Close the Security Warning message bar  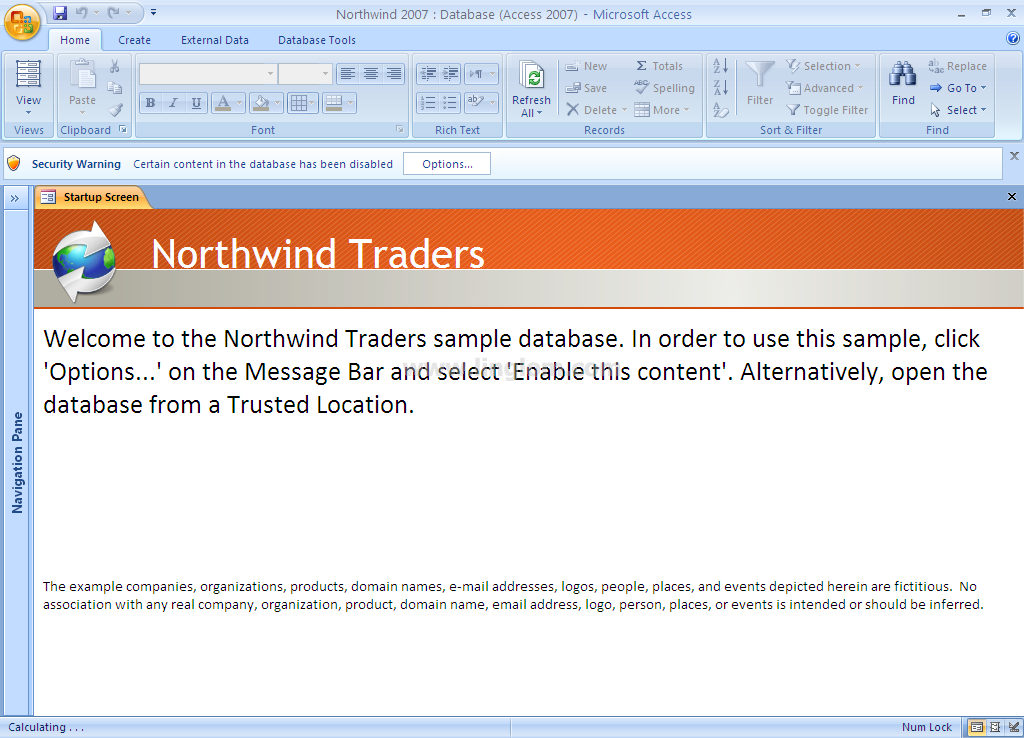[x=1014, y=156]
